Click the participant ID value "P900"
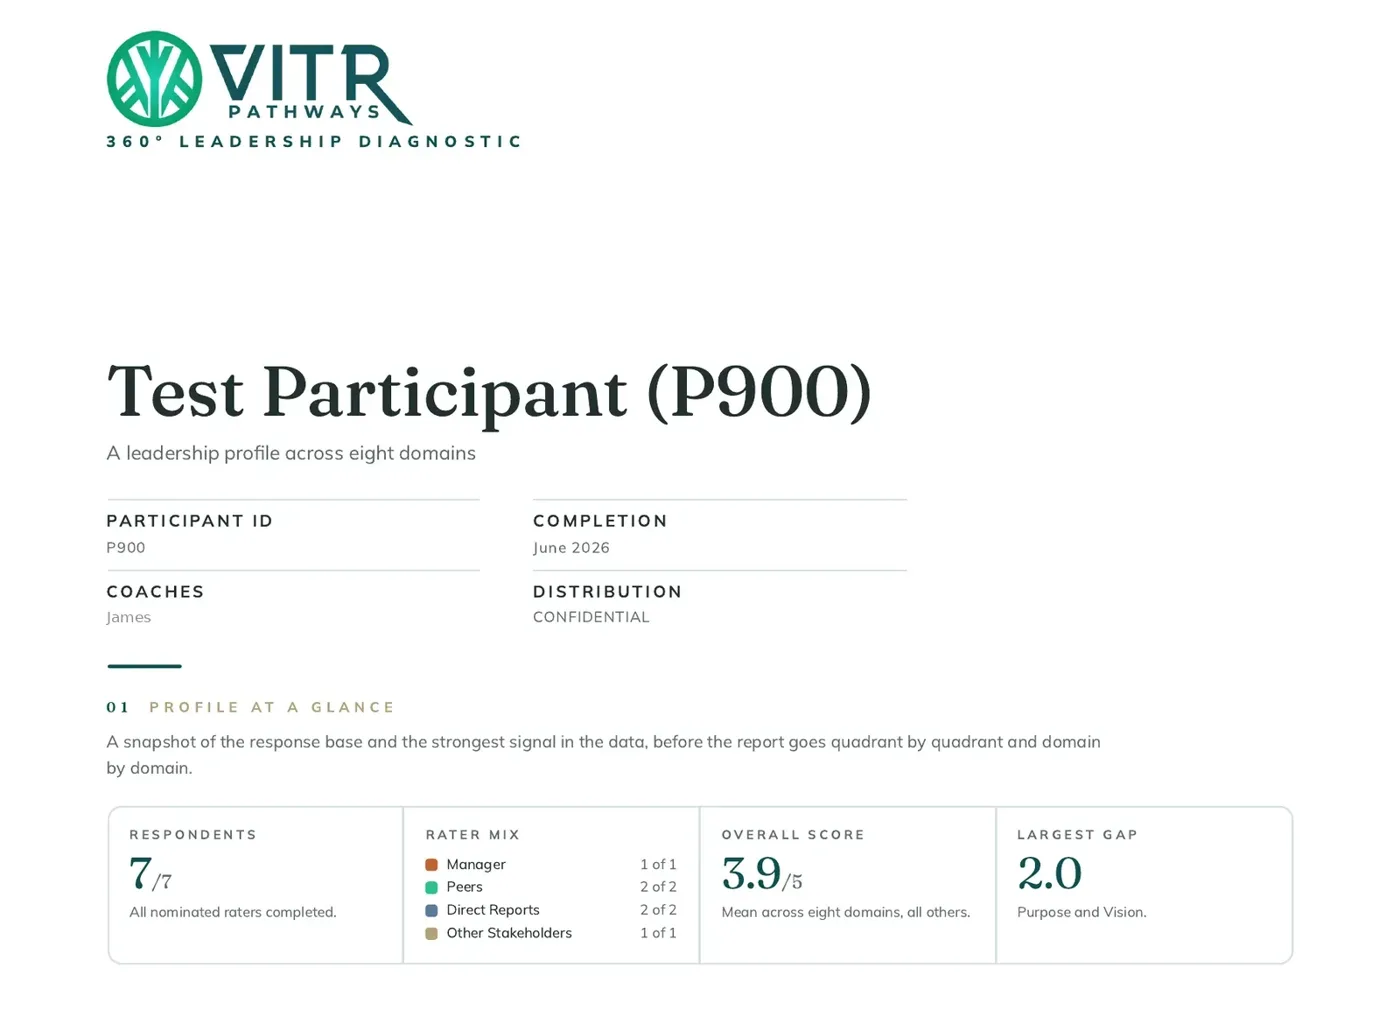Viewport: 1400px width, 1010px height. click(x=126, y=548)
